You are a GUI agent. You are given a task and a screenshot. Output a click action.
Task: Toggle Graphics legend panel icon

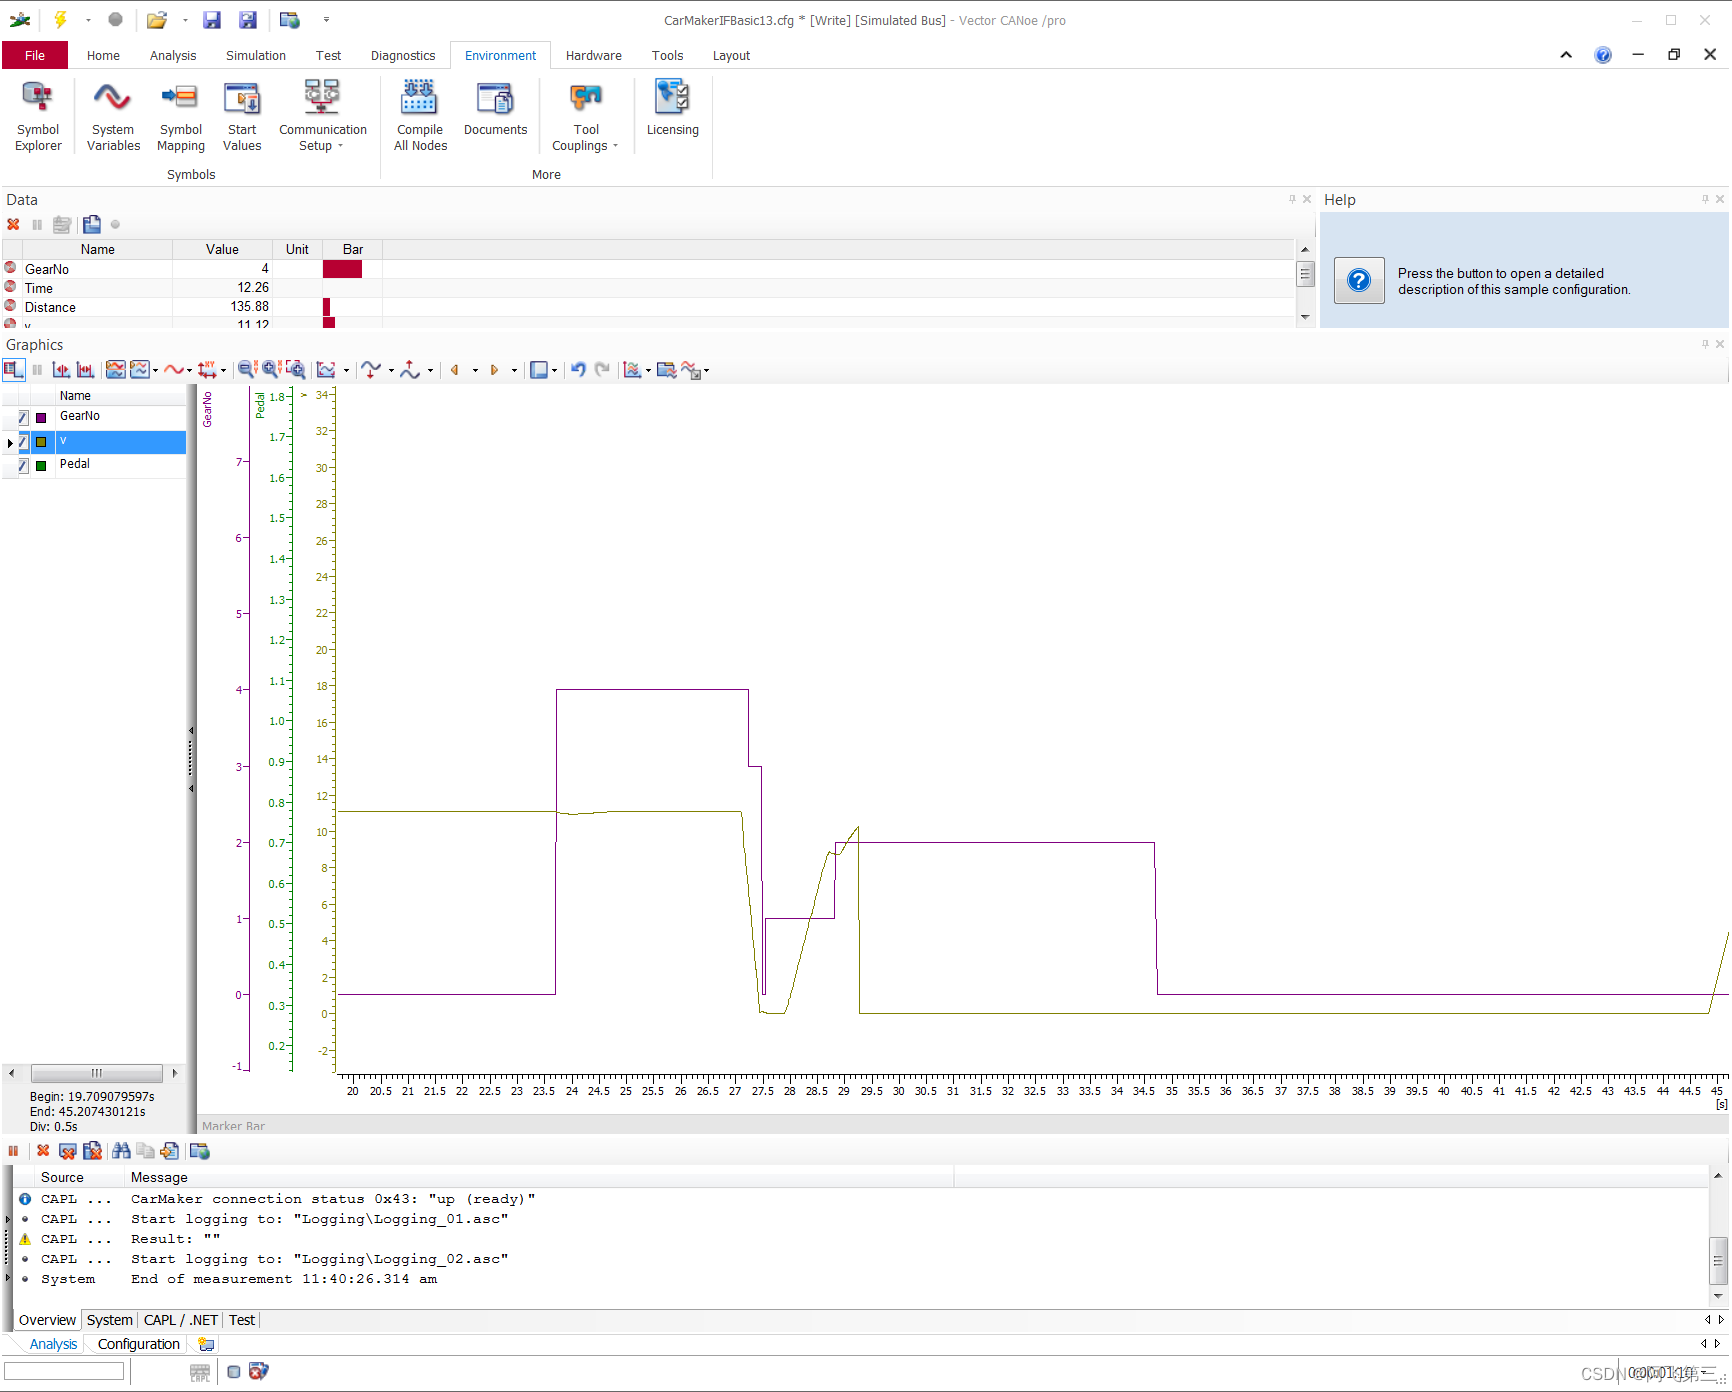13,370
